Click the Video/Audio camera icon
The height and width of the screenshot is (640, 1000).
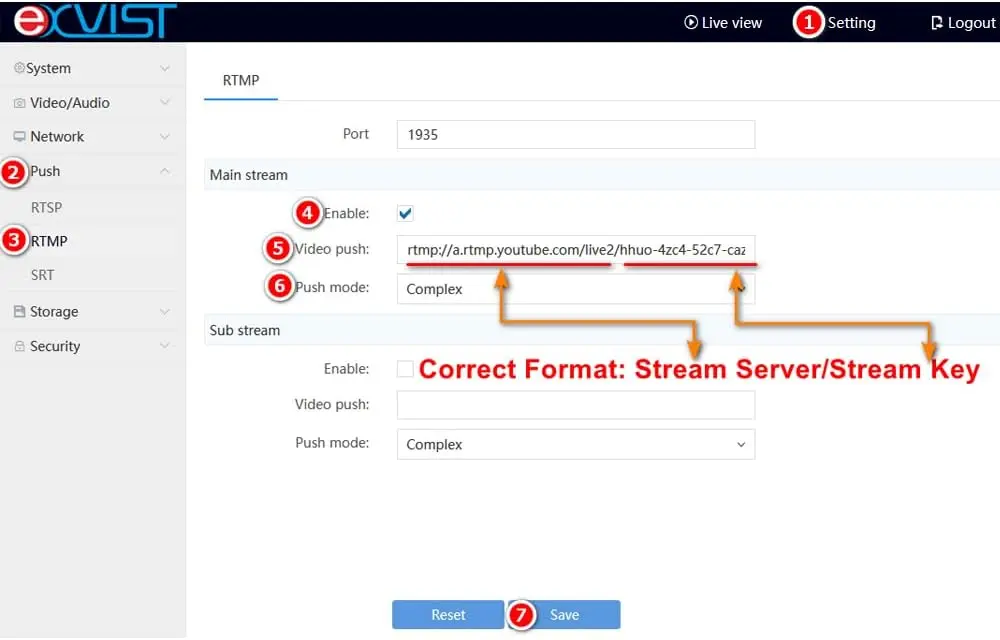coord(19,103)
